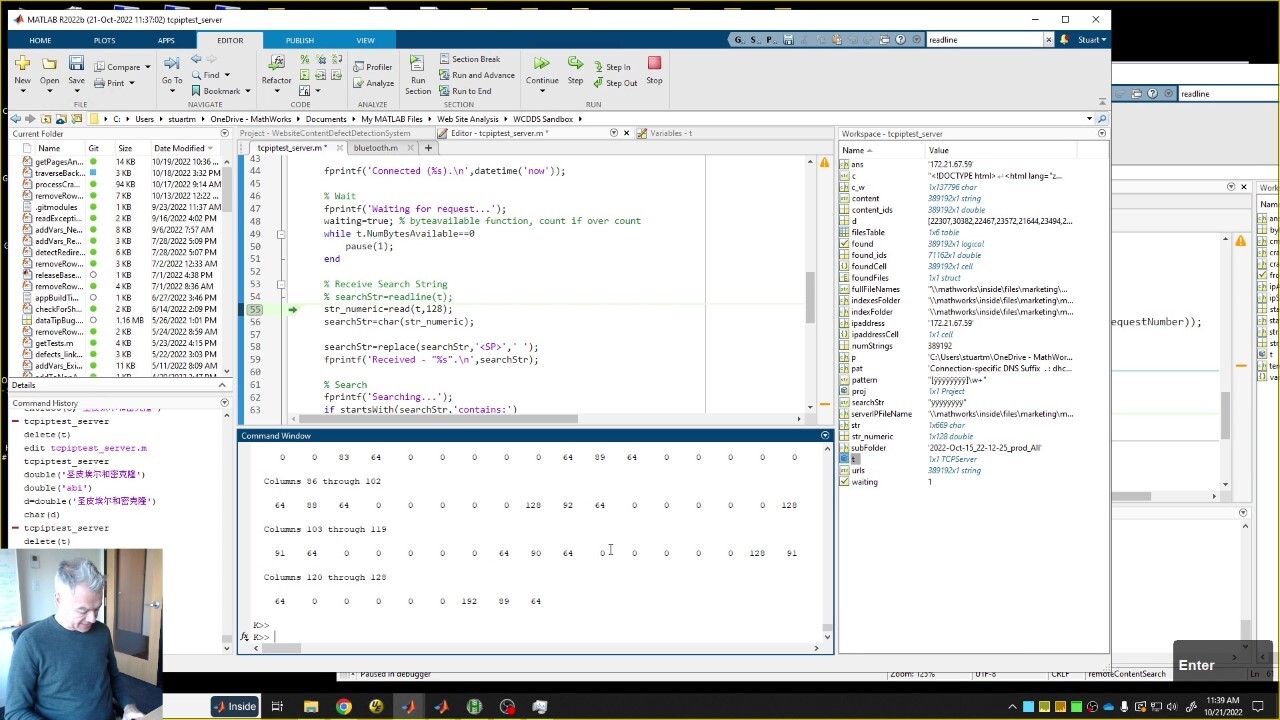Image resolution: width=1280 pixels, height=720 pixels.
Task: Switch to the PUBLISH ribbon tab
Action: (300, 40)
